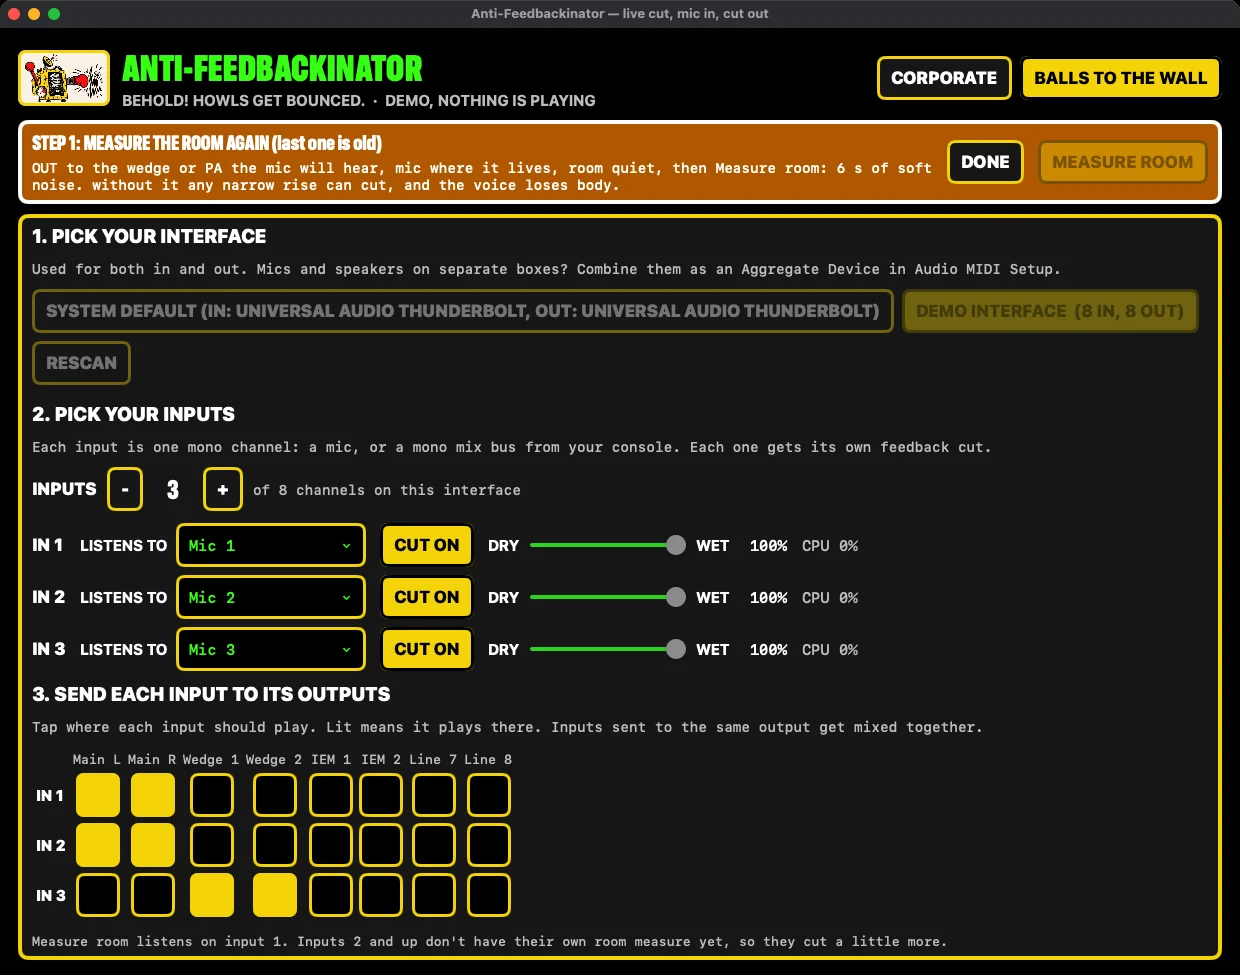Route IN 2 to Line 8
The height and width of the screenshot is (975, 1240).
(x=489, y=845)
